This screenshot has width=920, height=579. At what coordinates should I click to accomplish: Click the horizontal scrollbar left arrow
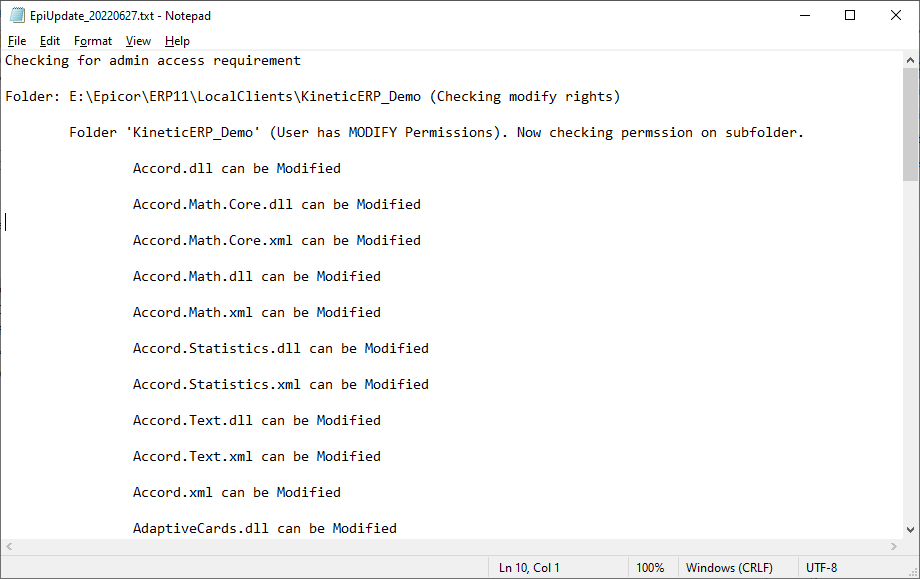pos(9,546)
